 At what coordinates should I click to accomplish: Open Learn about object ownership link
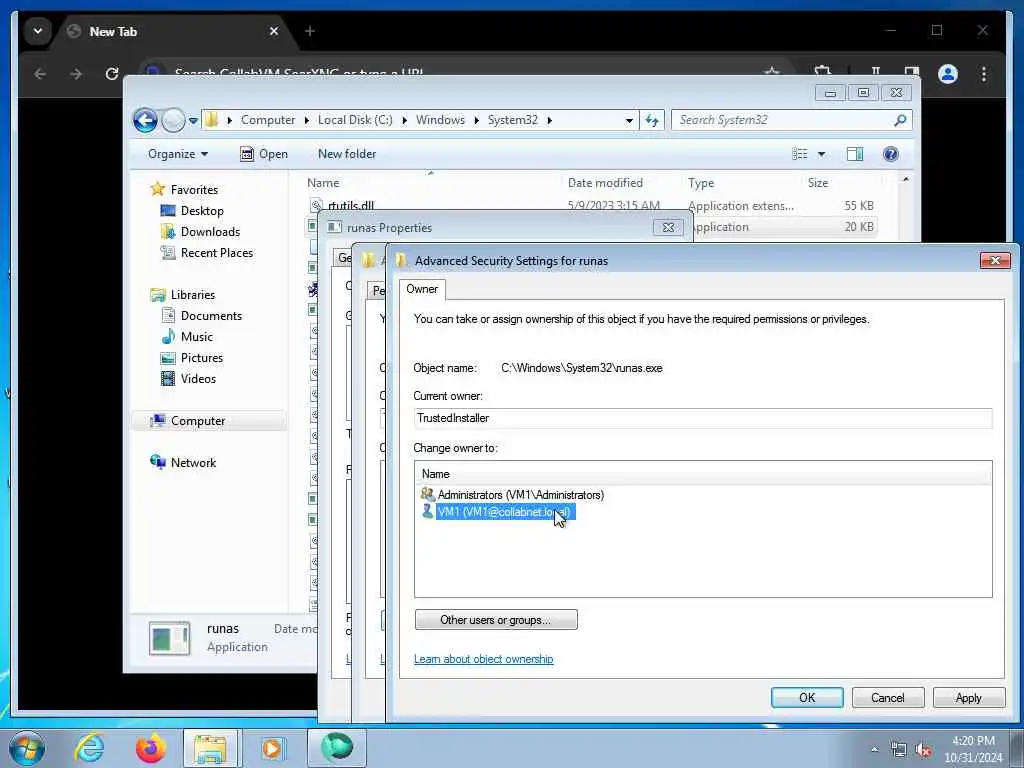(x=483, y=659)
